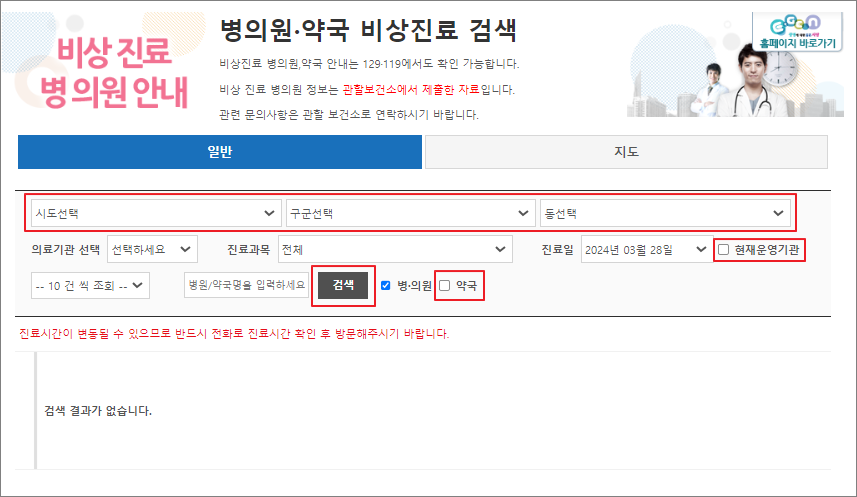Click the 병의원·약국 비상진료 검색 heading
This screenshot has width=857, height=497.
tap(368, 30)
